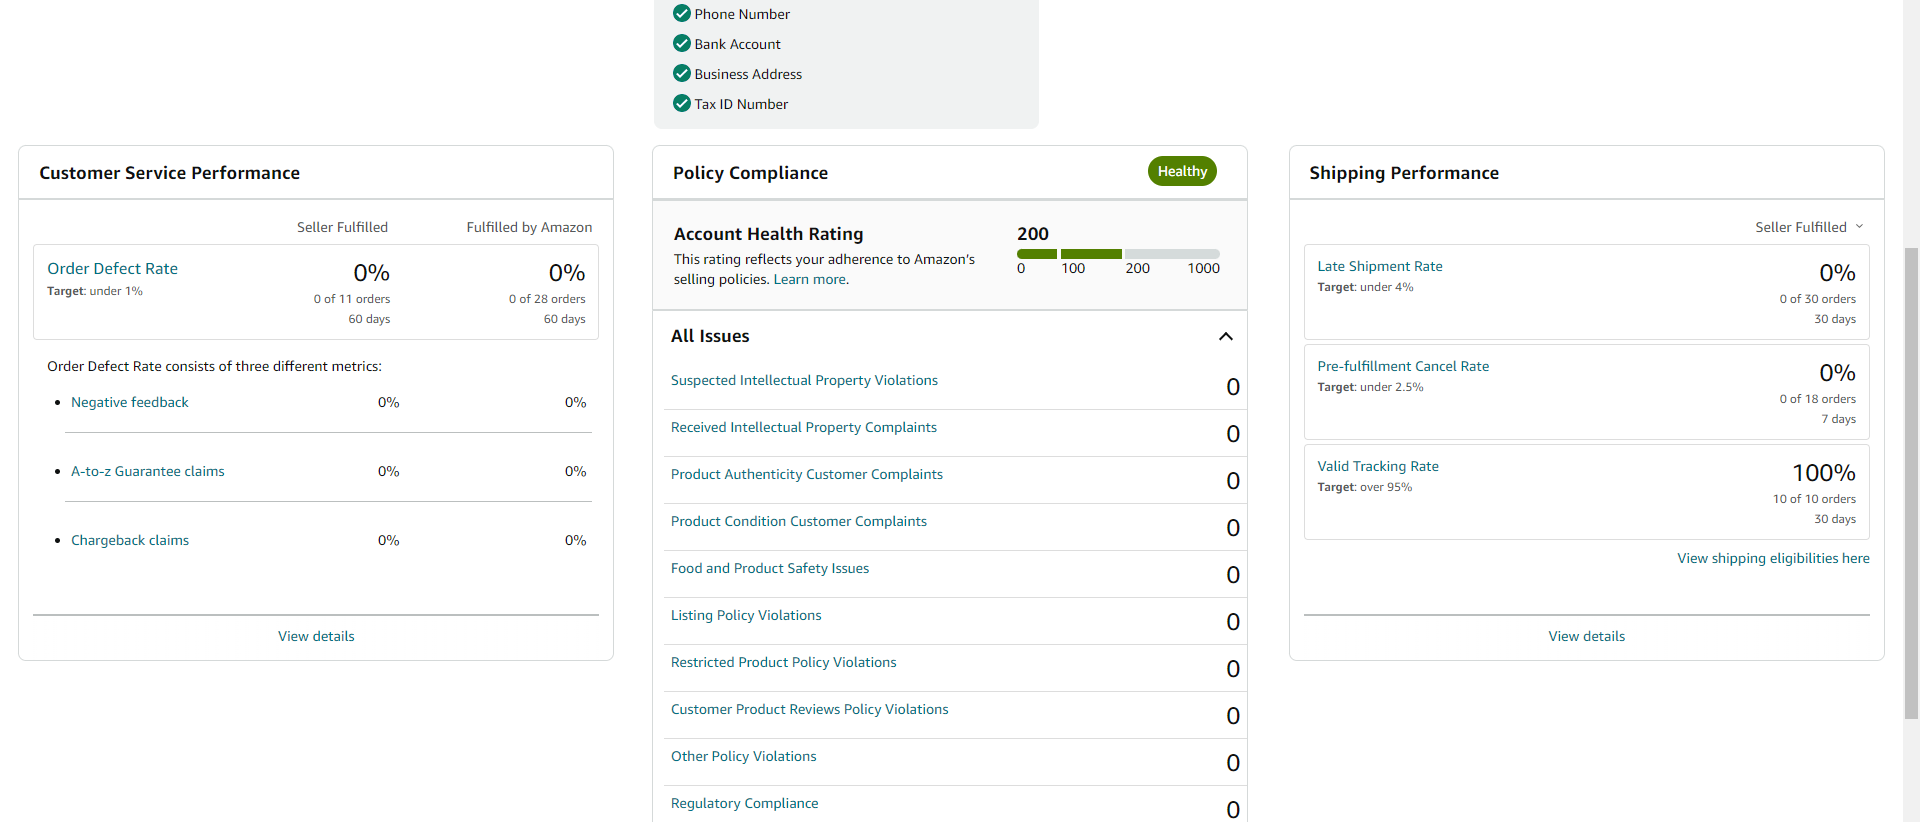The width and height of the screenshot is (1920, 822).
Task: Click the page vertical scrollbar
Action: pyautogui.click(x=1911, y=483)
